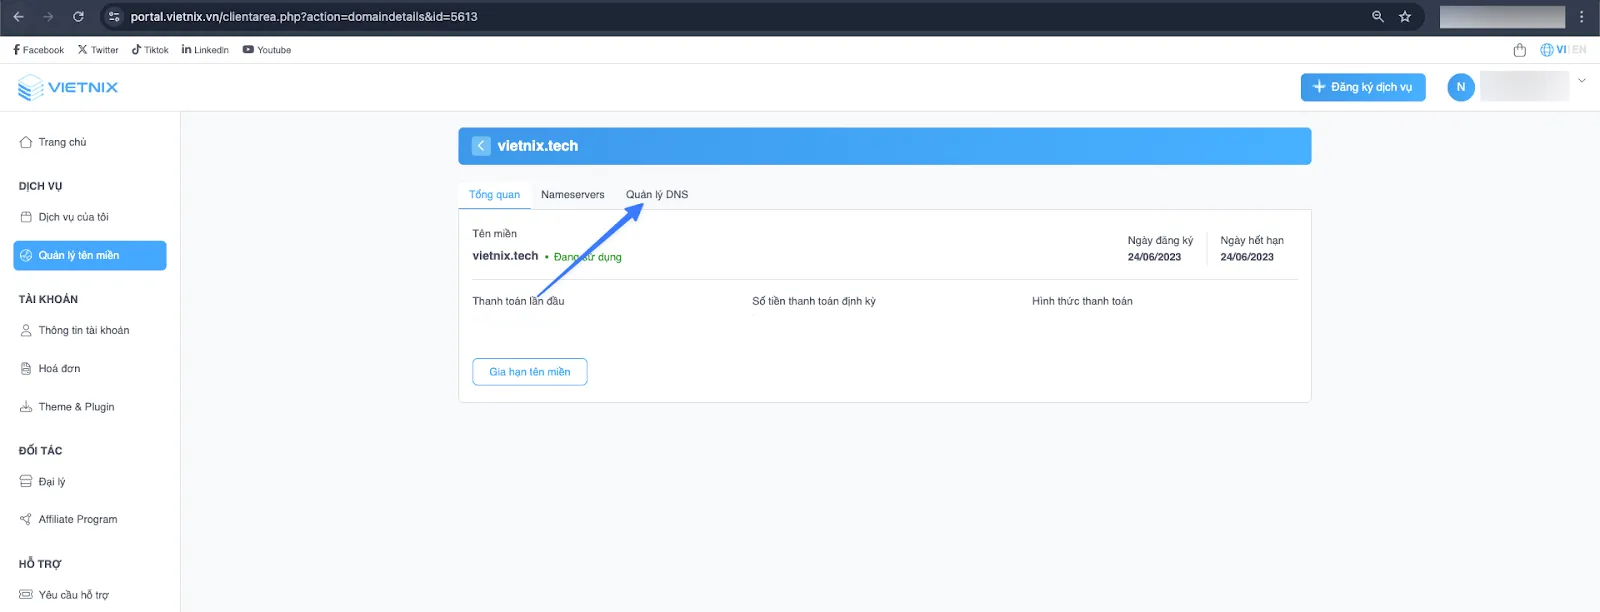The height and width of the screenshot is (612, 1600).
Task: Open browser three-dot menu
Action: click(x=1581, y=17)
